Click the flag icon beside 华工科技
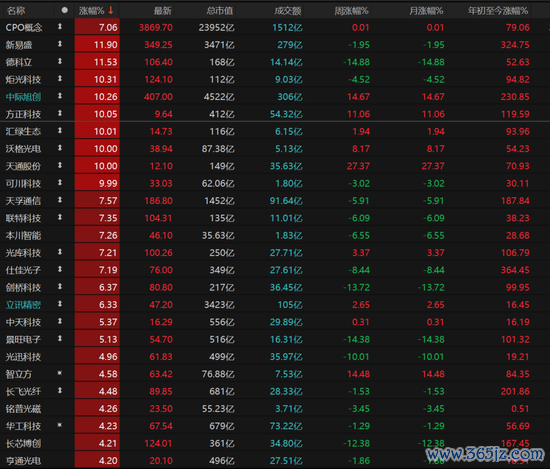 (x=60, y=425)
